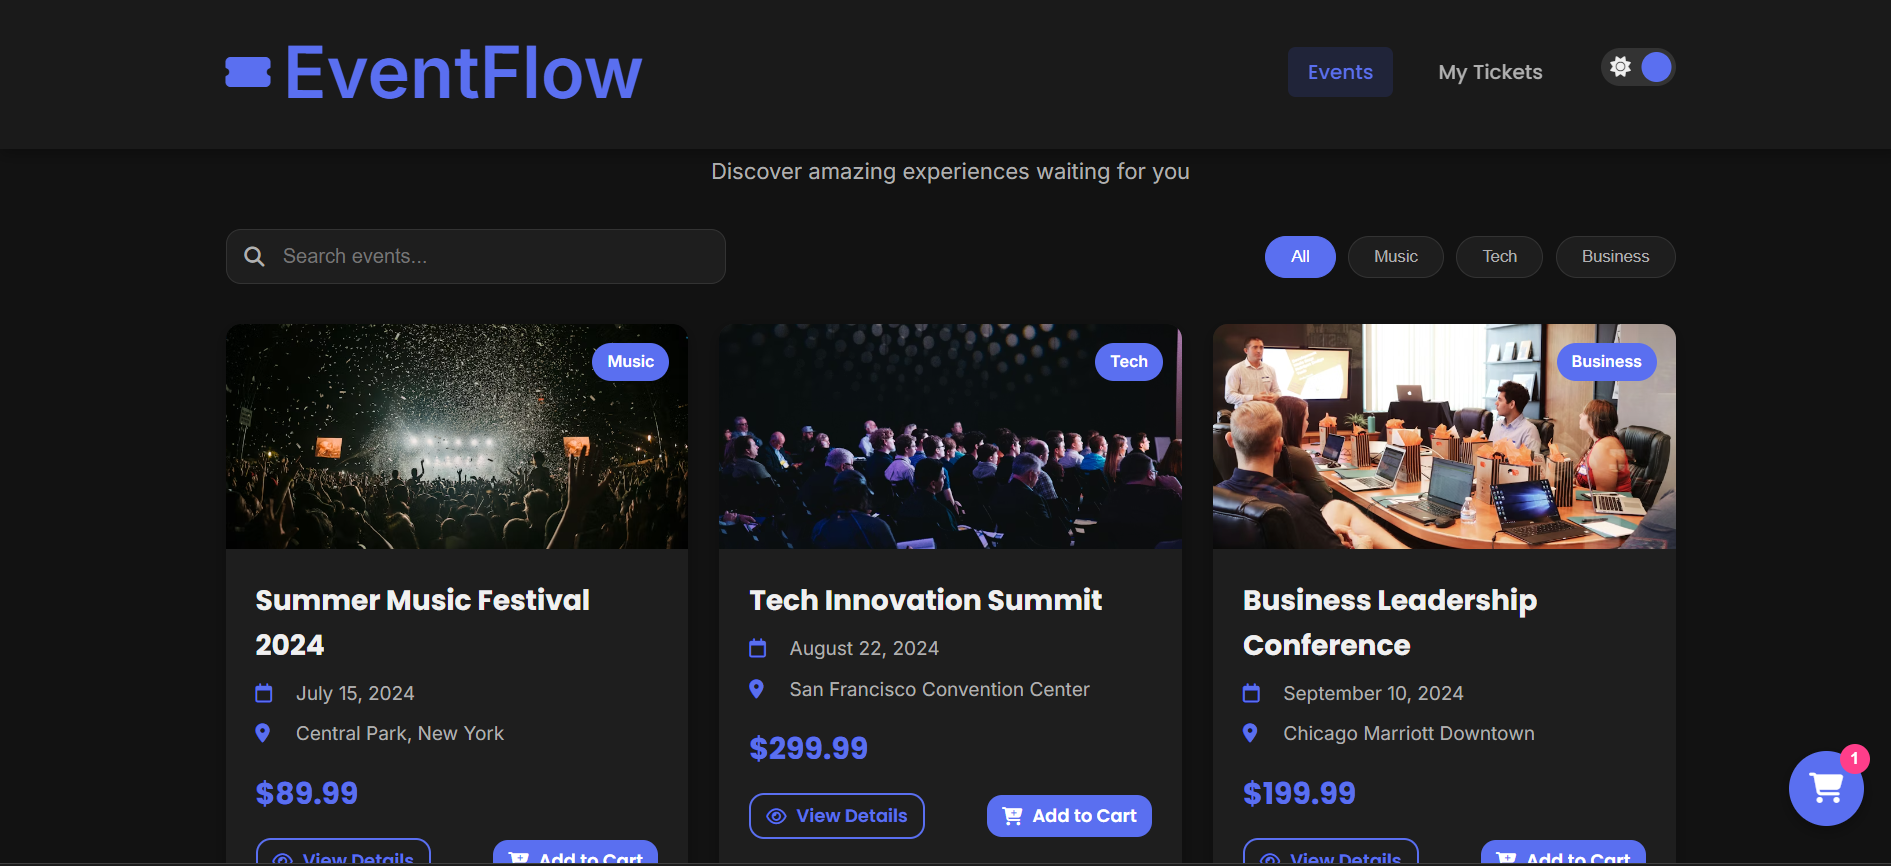Switch to the My Tickets tab
The height and width of the screenshot is (866, 1891).
click(x=1489, y=71)
